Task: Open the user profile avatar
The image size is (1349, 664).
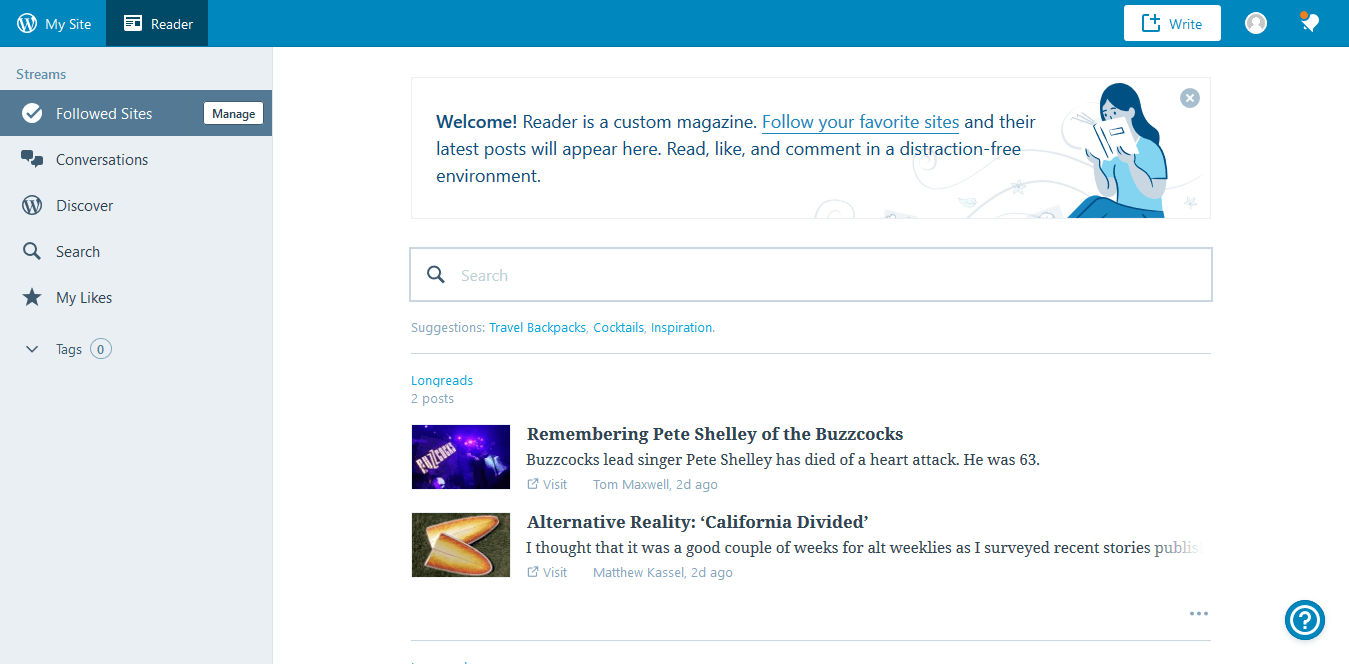Action: coord(1256,23)
